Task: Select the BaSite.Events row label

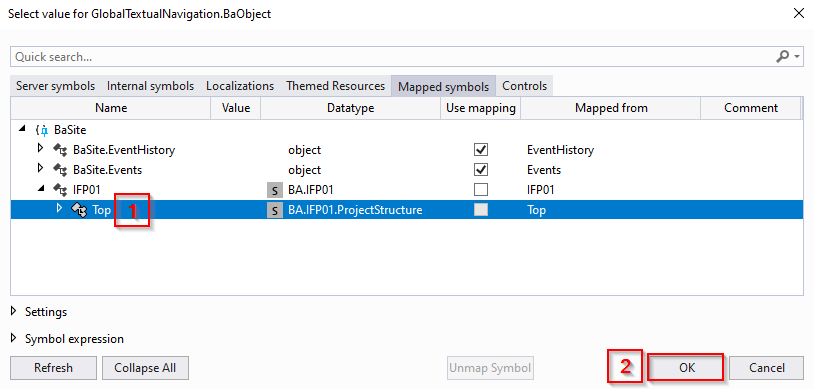Action: pyautogui.click(x=107, y=170)
